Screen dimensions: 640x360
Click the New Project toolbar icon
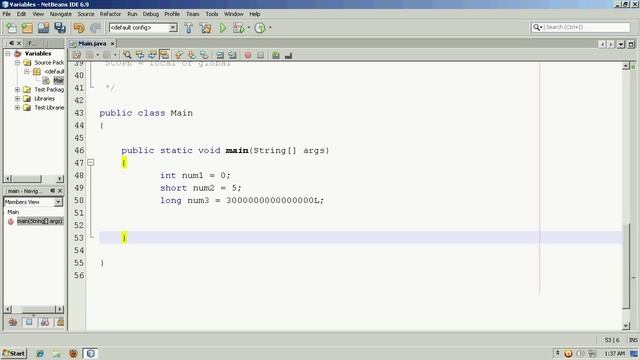[x=27, y=28]
